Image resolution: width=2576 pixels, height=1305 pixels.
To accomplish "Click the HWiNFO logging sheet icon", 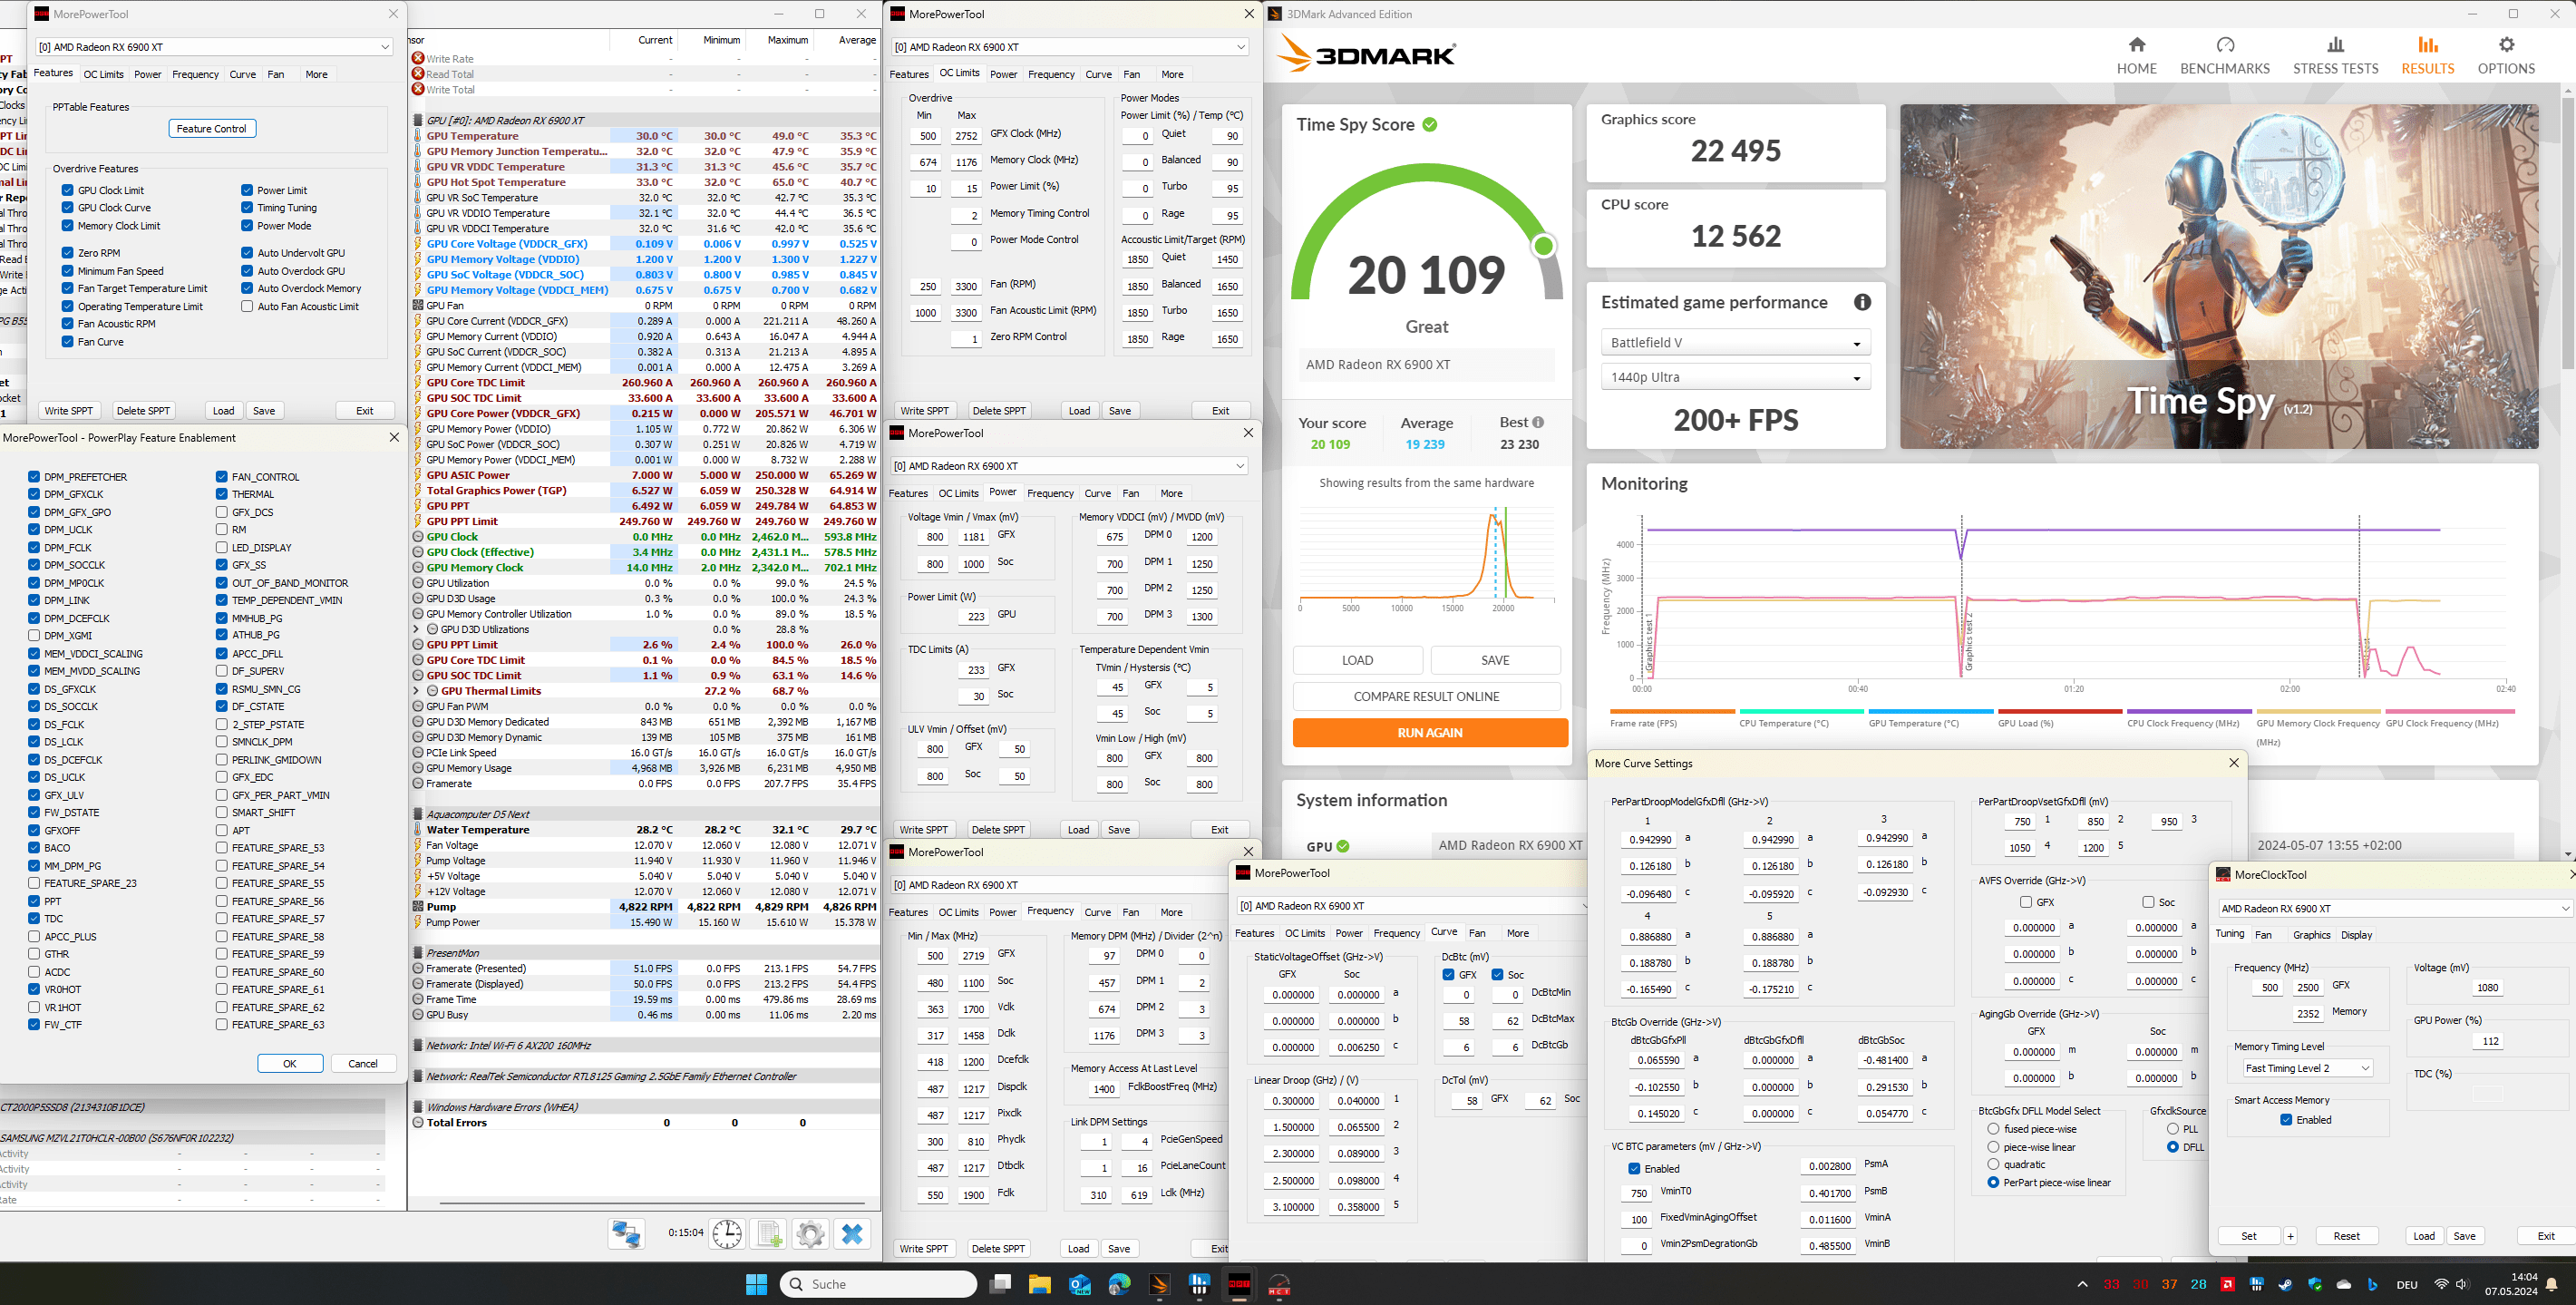I will tap(769, 1234).
